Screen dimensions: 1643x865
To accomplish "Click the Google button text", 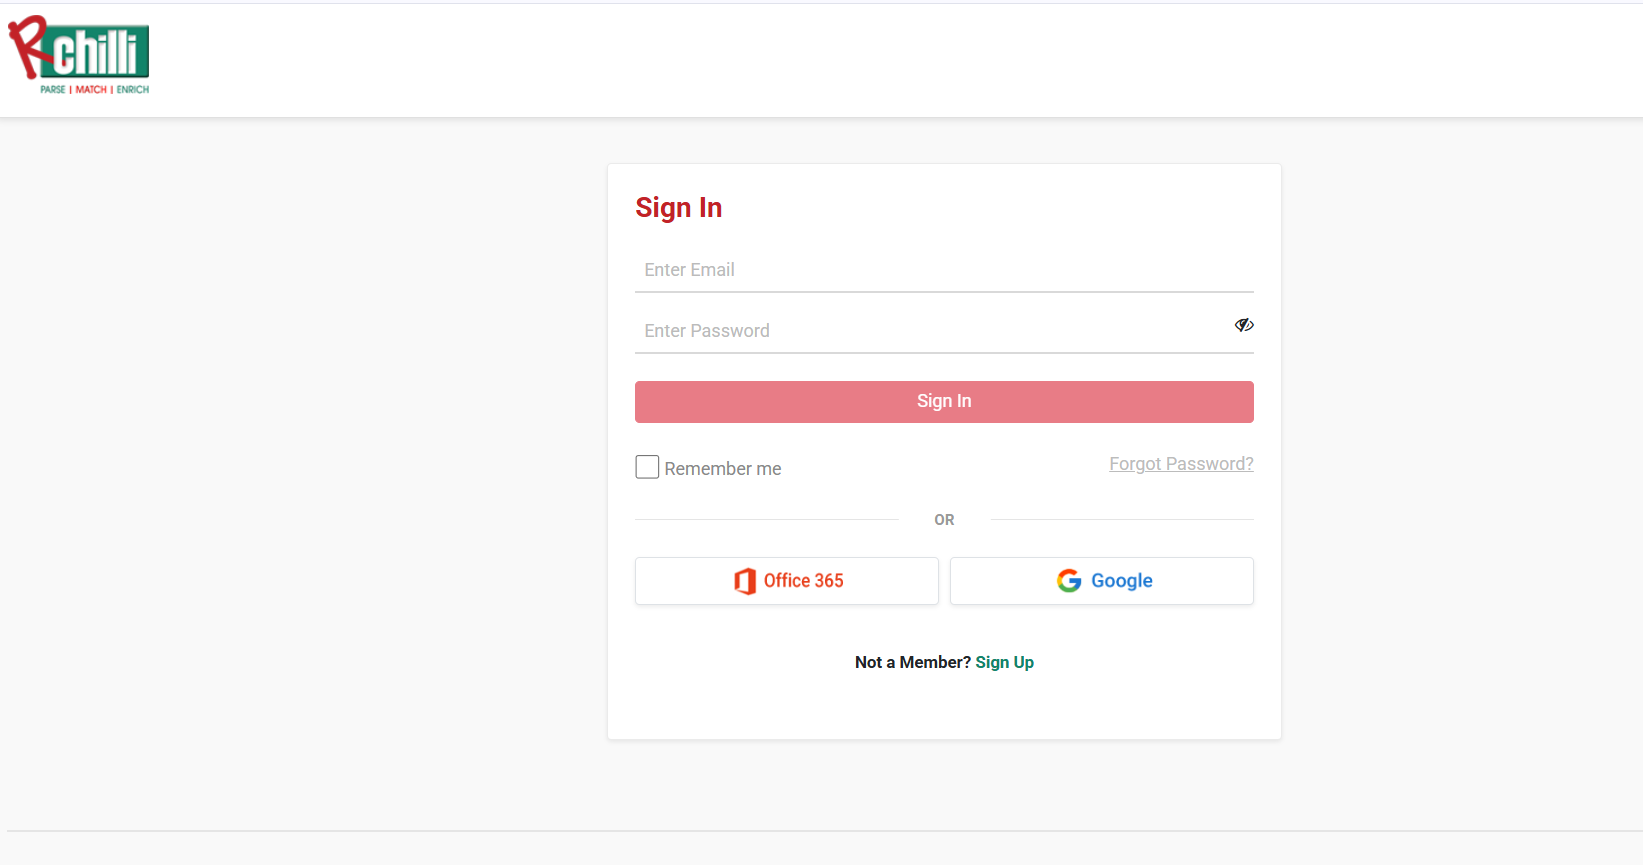I will click(1122, 581).
